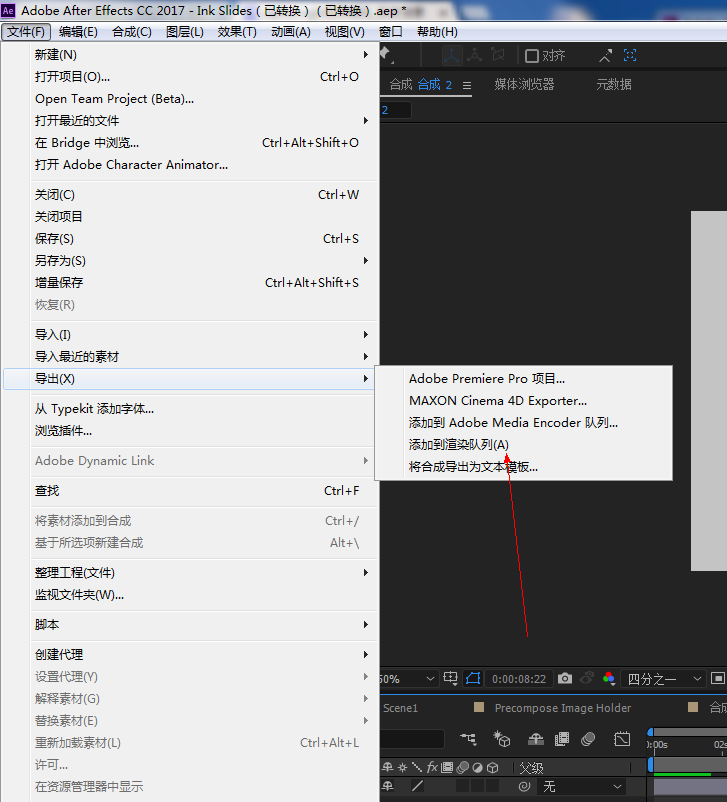Click the Precompose Image Holder tab color label
The width and height of the screenshot is (727, 802).
tap(479, 707)
